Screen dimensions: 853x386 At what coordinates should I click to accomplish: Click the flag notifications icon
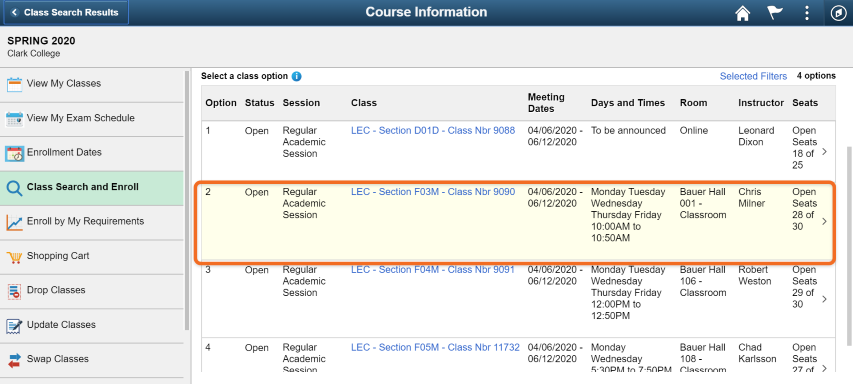[x=775, y=13]
